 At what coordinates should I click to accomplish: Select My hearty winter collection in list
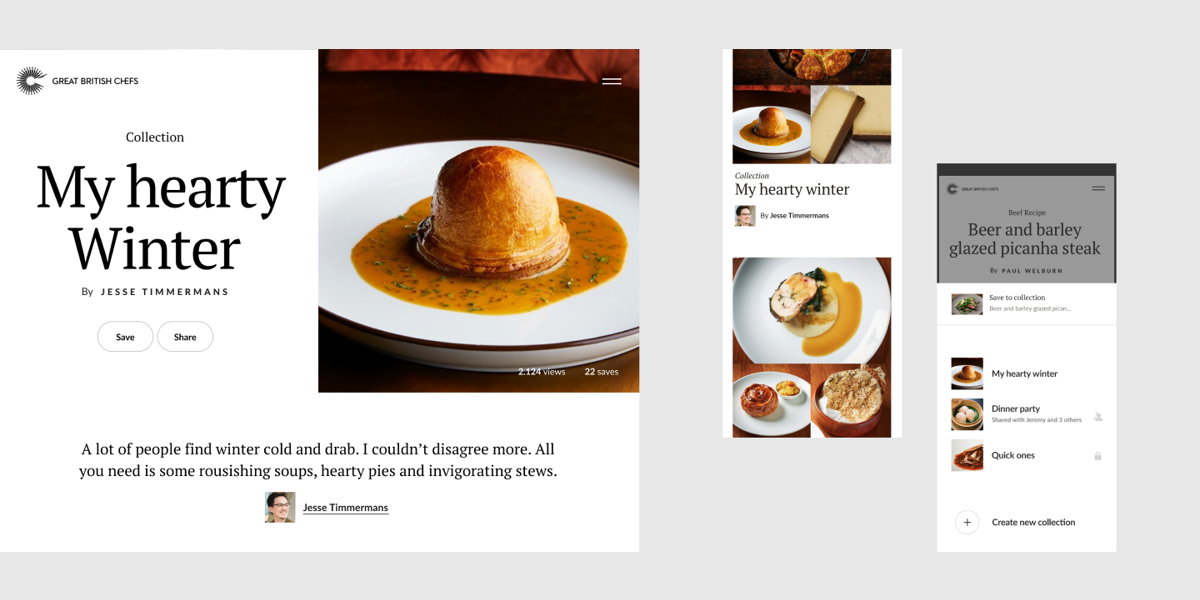tap(1026, 374)
